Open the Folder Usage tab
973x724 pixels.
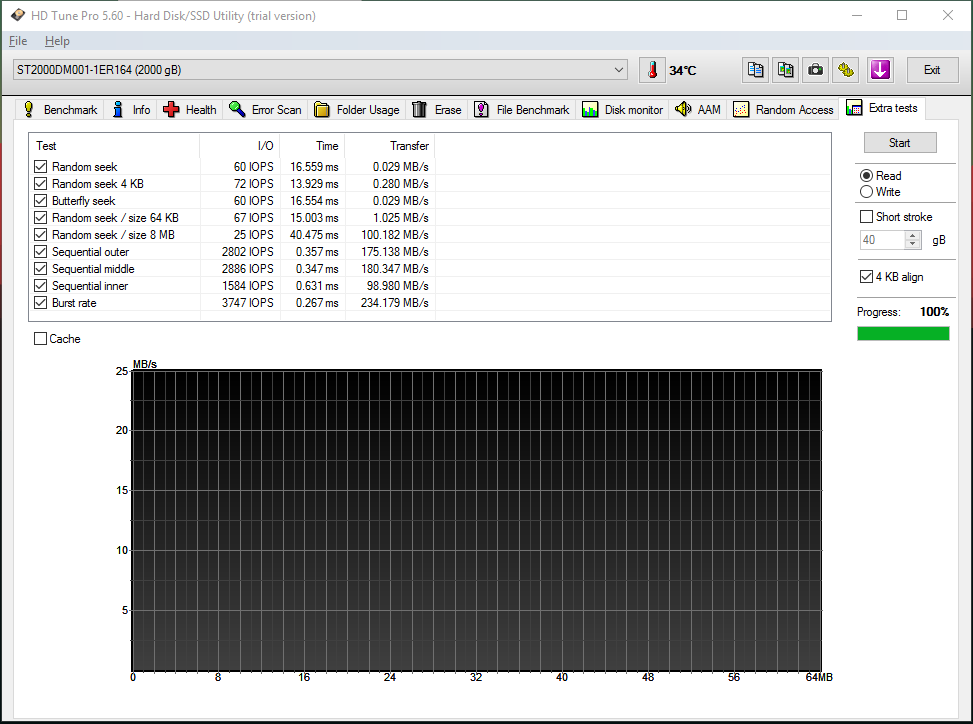(357, 110)
